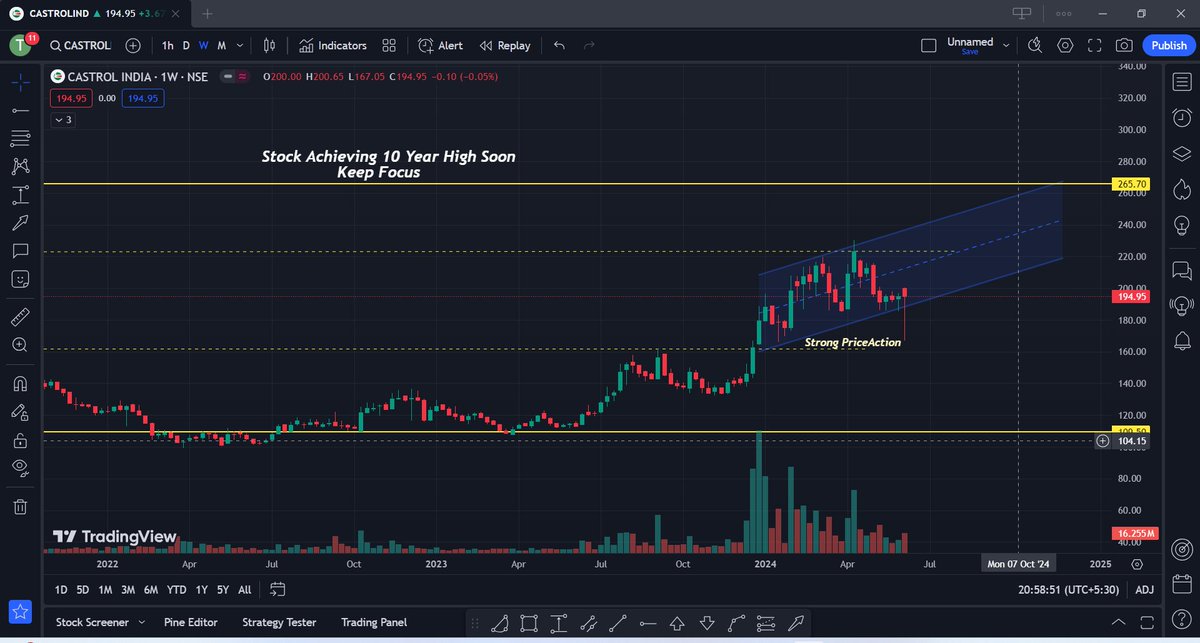
Task: Open the candlestick chart type selector
Action: point(269,45)
